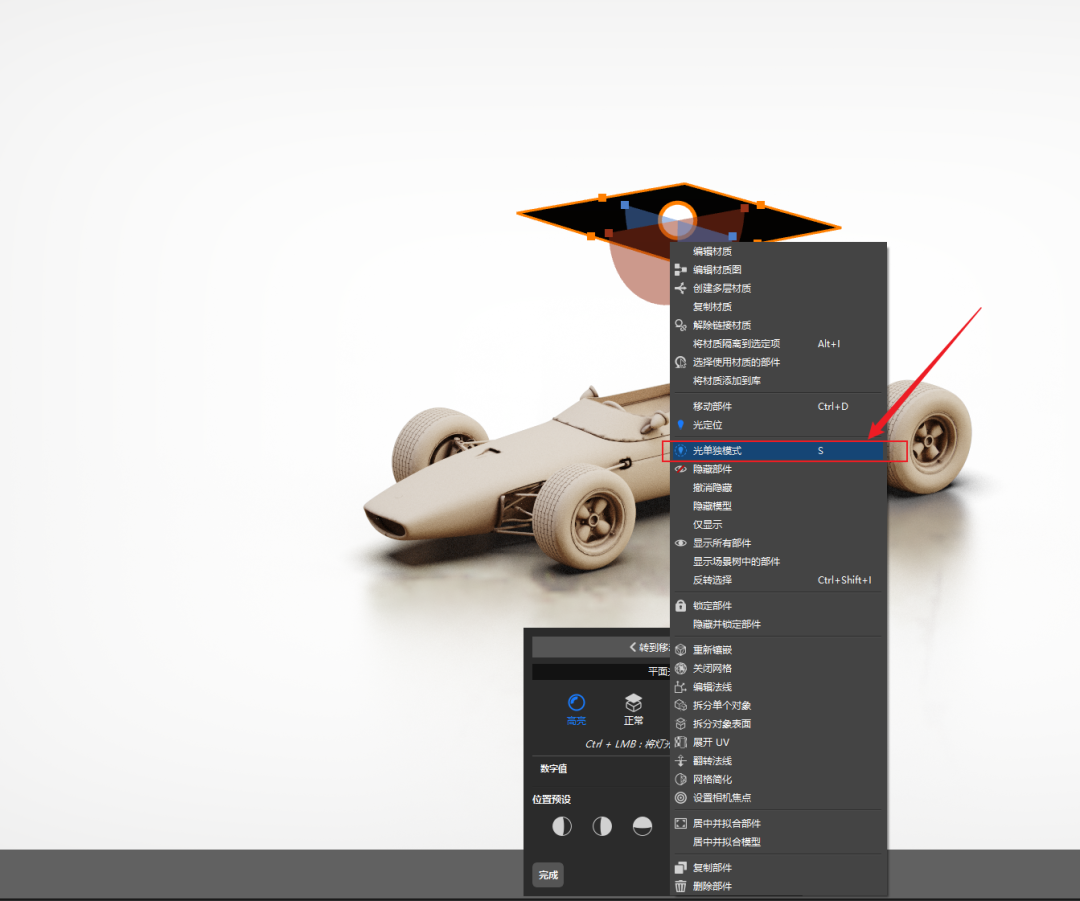This screenshot has width=1080, height=901.
Task: Select 隐藏并锁定部件 menu item
Action: pos(778,625)
